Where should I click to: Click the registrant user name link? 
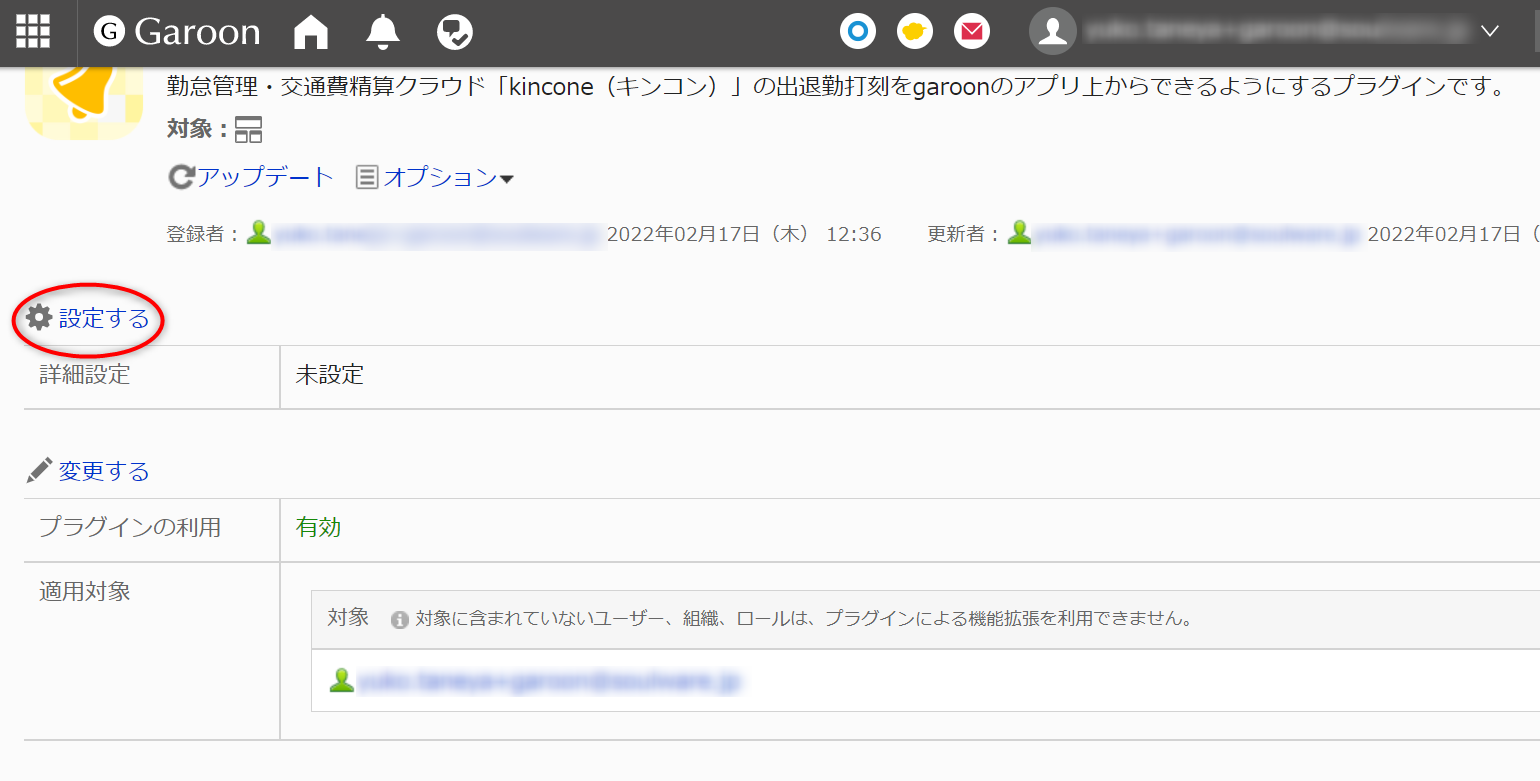[437, 235]
